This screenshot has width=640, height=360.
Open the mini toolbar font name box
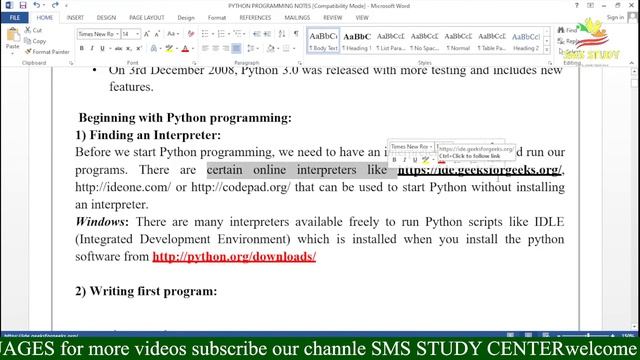[x=411, y=146]
